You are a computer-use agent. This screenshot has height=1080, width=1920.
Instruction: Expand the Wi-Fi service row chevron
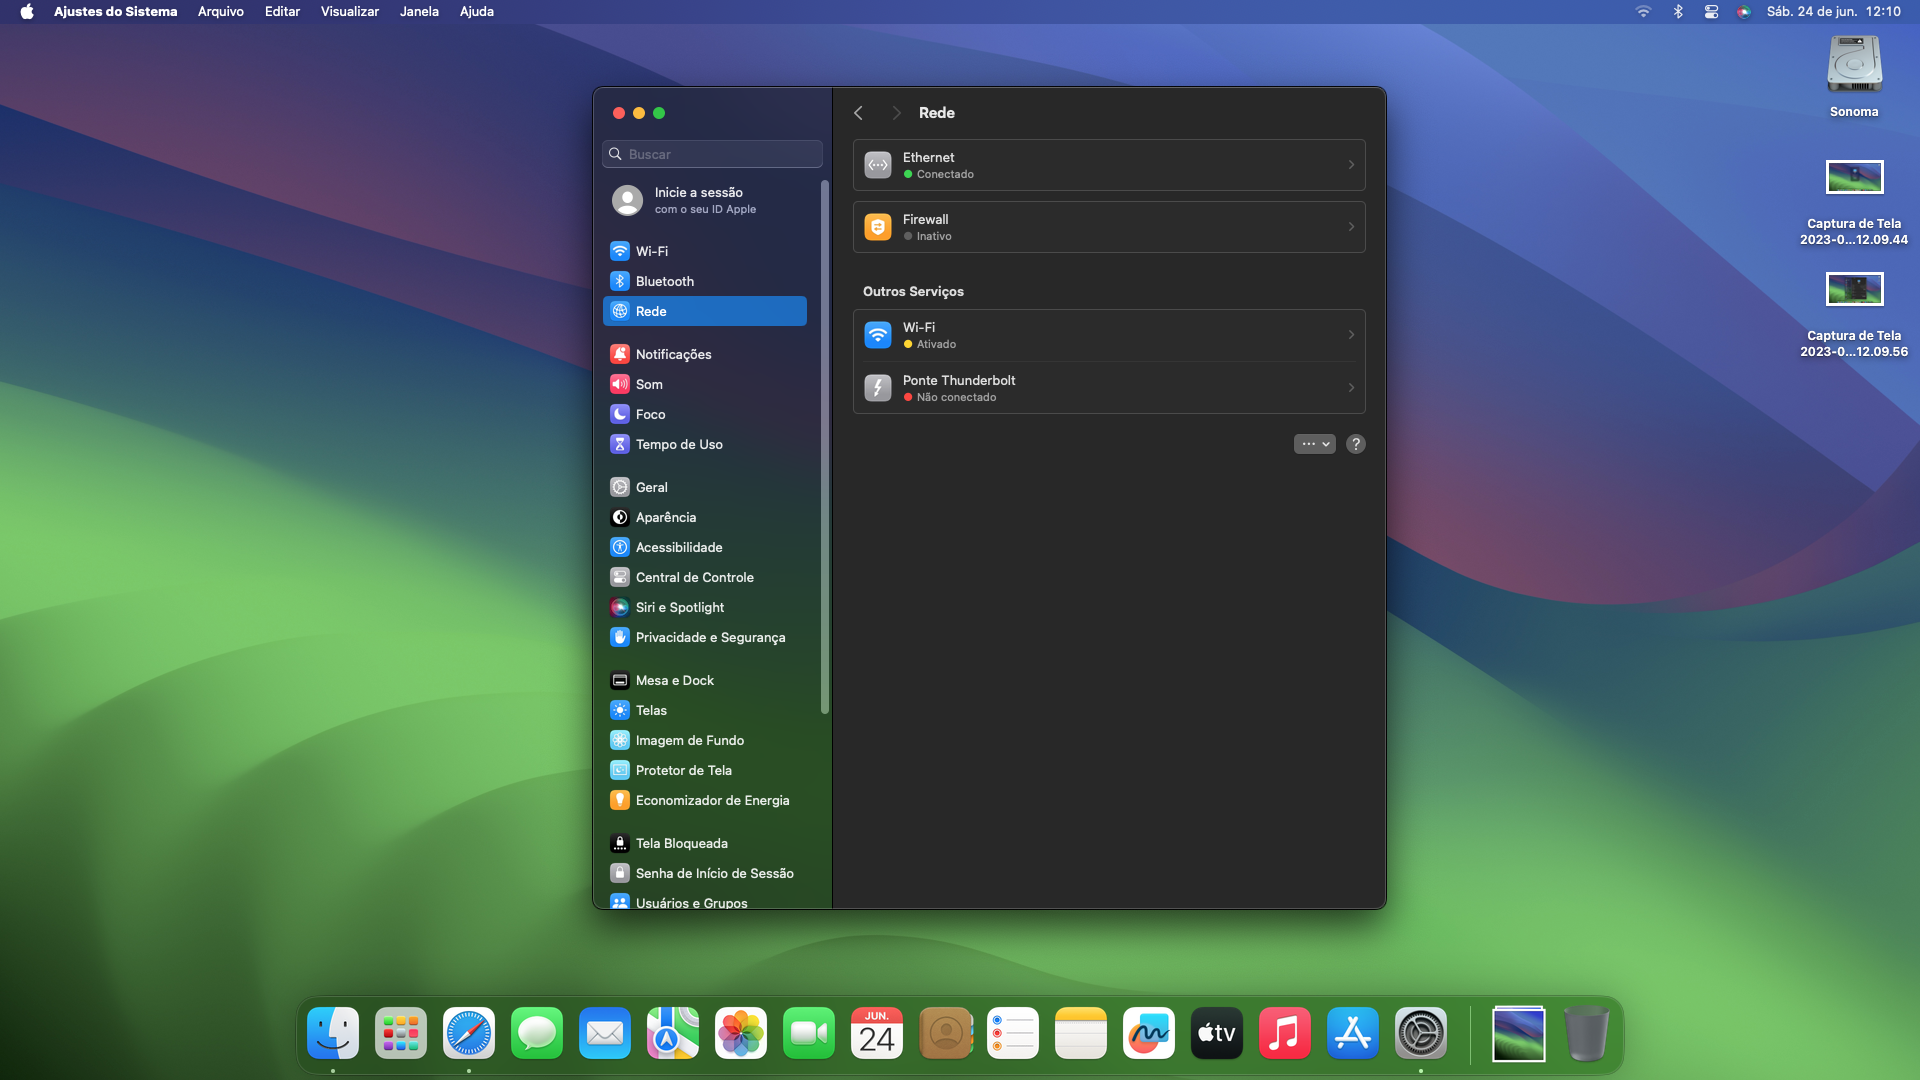pyautogui.click(x=1350, y=335)
